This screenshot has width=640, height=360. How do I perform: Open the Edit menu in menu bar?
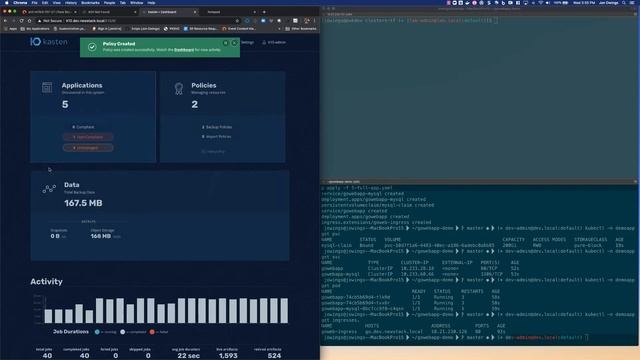pyautogui.click(x=45, y=2)
